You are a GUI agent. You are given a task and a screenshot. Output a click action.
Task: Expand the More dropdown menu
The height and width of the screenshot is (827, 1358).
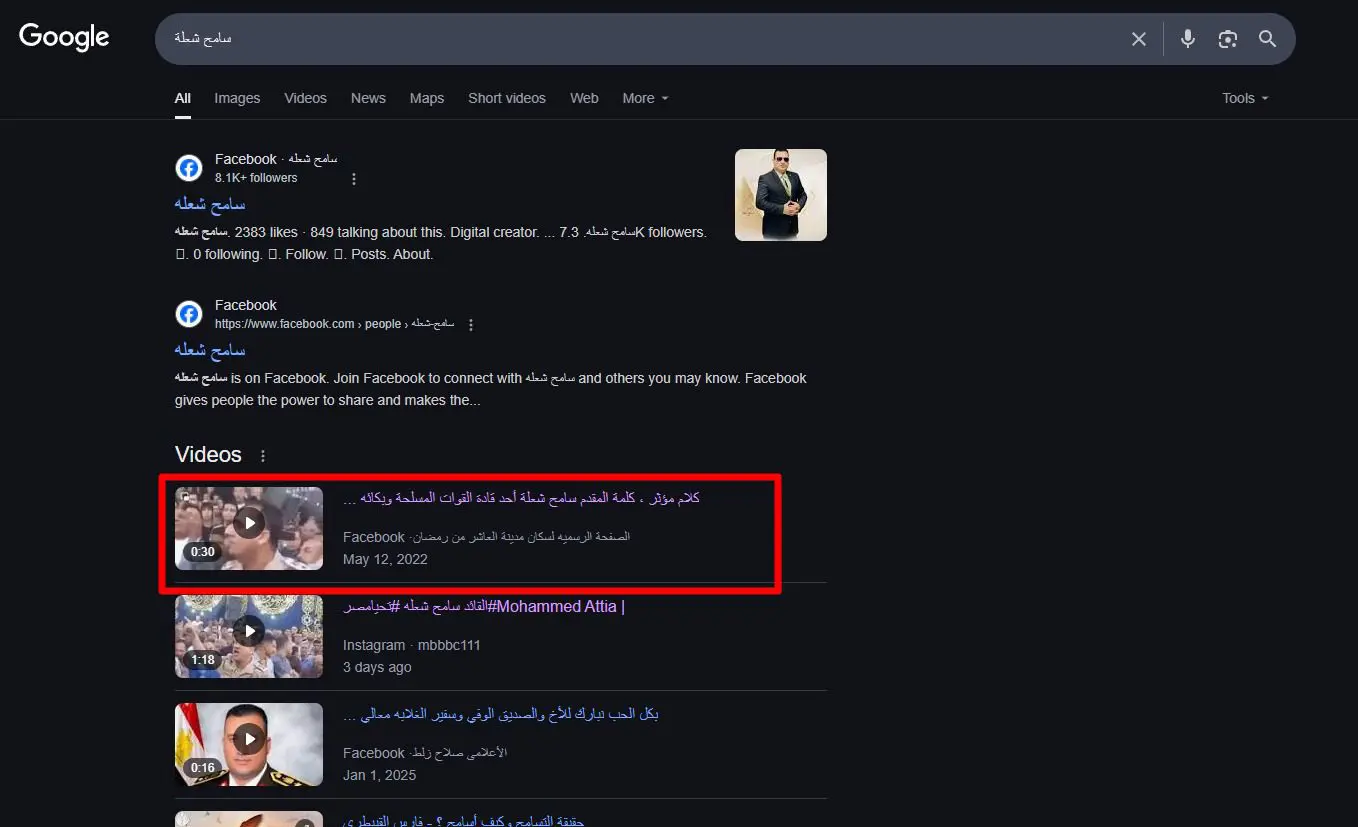[x=645, y=98]
